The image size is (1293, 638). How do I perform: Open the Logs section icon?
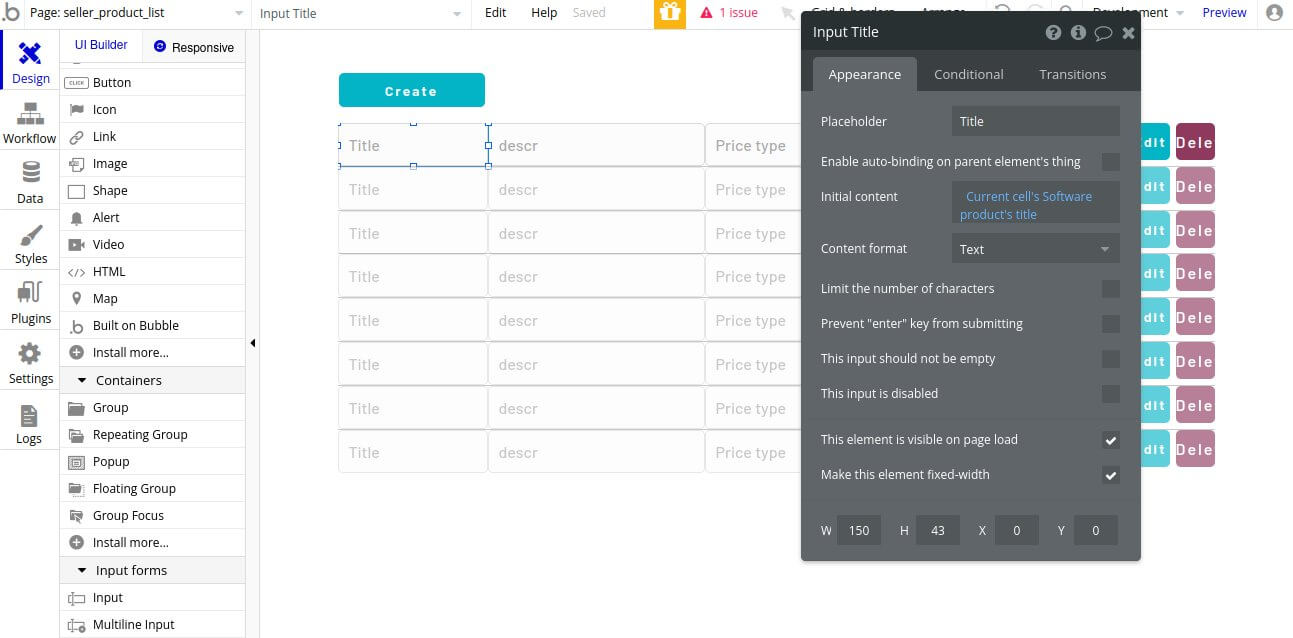(x=29, y=424)
